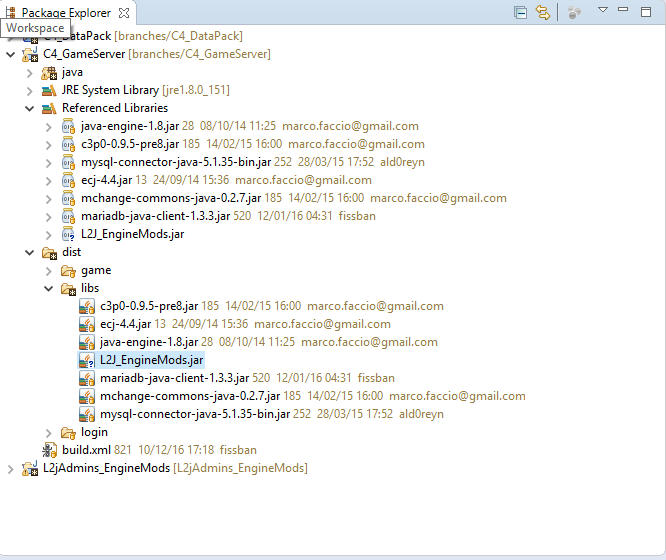Click the L2jAdmins_EngineMods project icon
The image size is (666, 560).
click(x=30, y=468)
